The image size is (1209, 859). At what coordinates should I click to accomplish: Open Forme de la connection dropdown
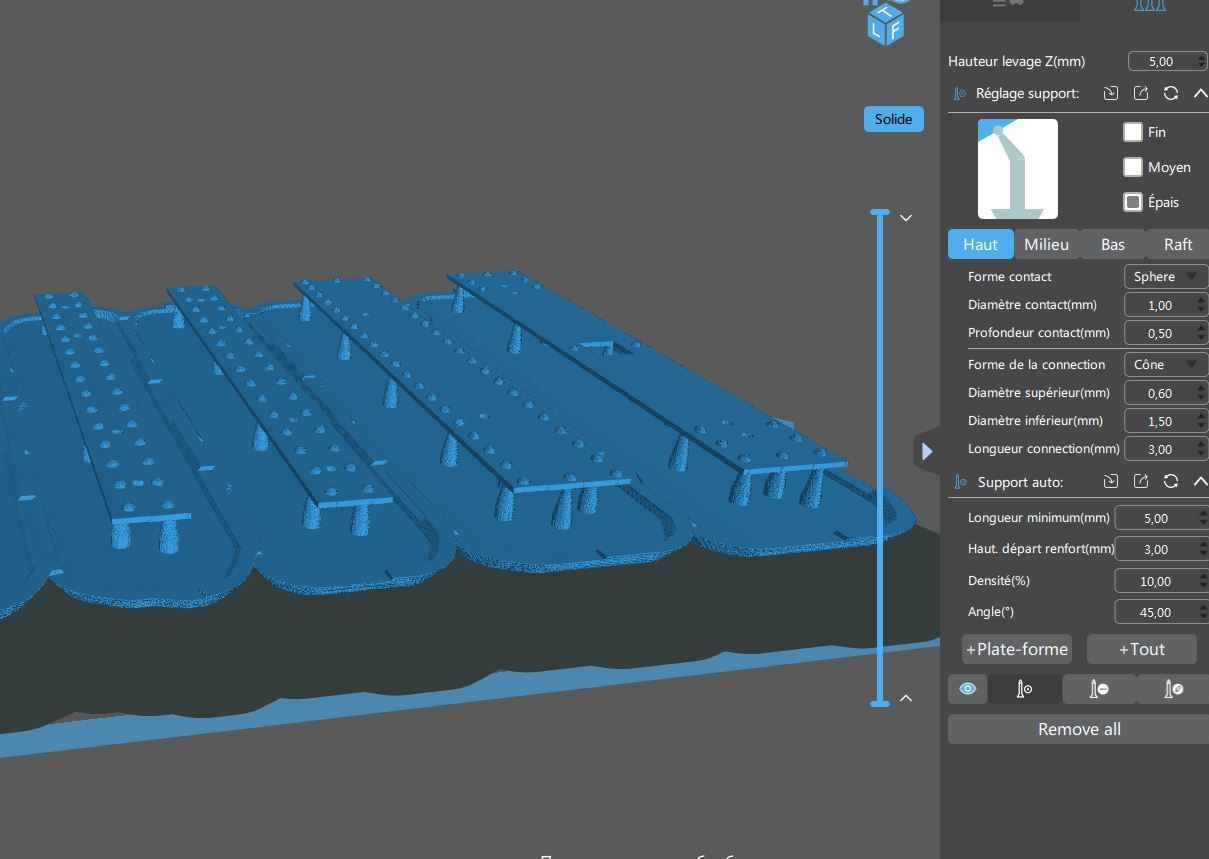tap(1165, 365)
